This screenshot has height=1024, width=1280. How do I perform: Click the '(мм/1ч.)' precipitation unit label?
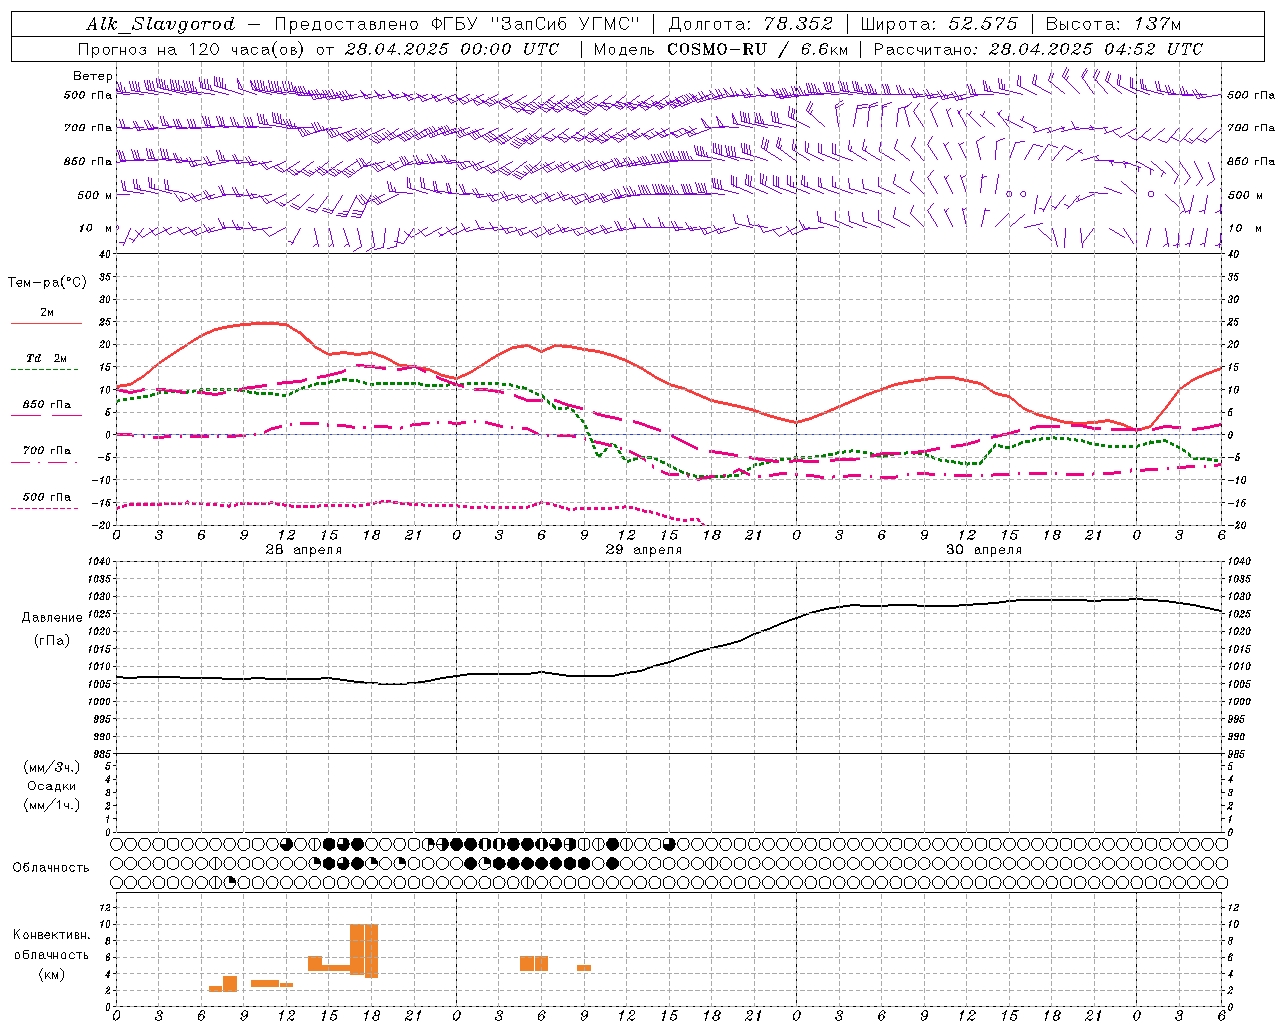[52, 805]
